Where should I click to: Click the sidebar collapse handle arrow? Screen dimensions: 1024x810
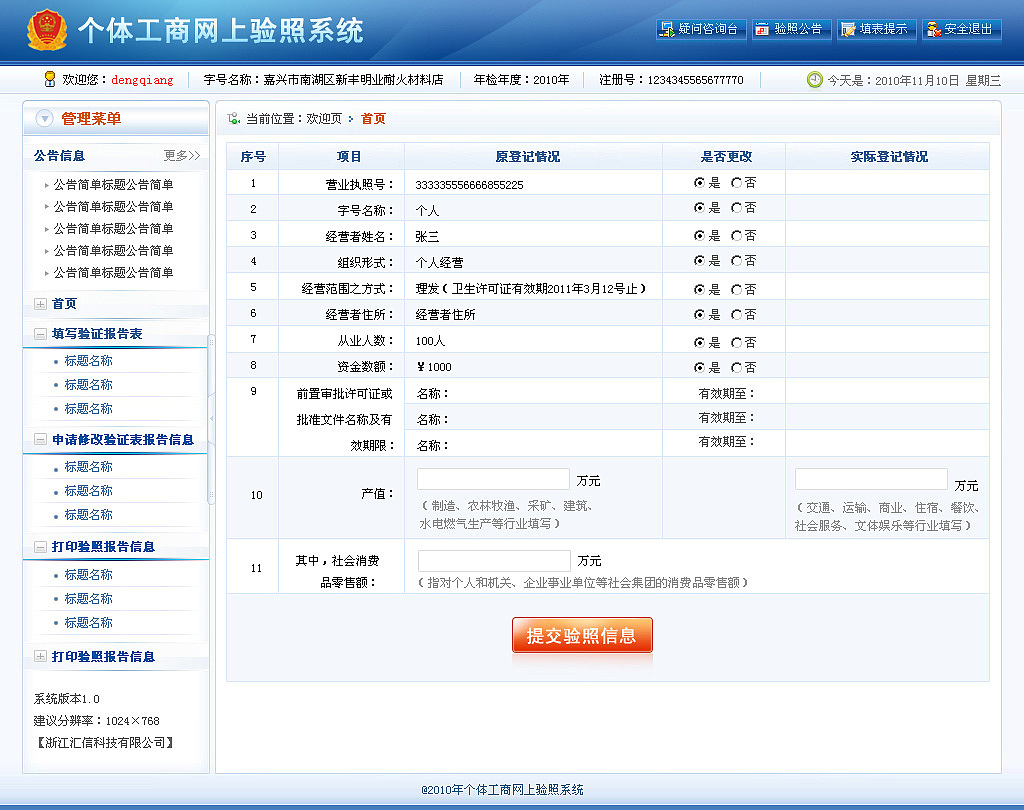coord(211,419)
